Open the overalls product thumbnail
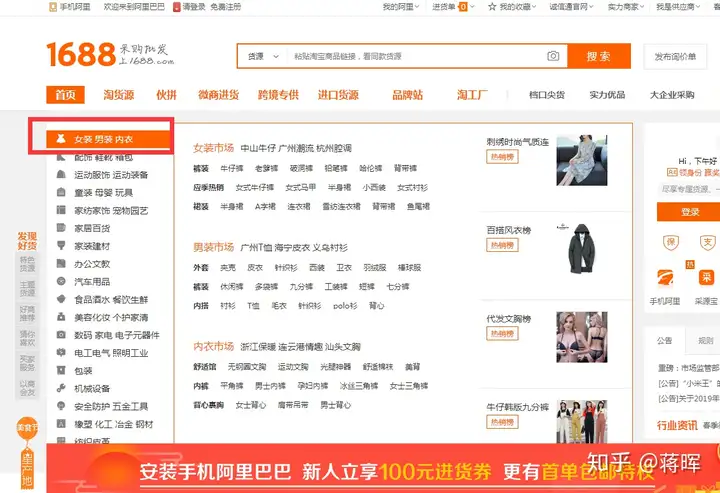720x493 pixels. (582, 421)
